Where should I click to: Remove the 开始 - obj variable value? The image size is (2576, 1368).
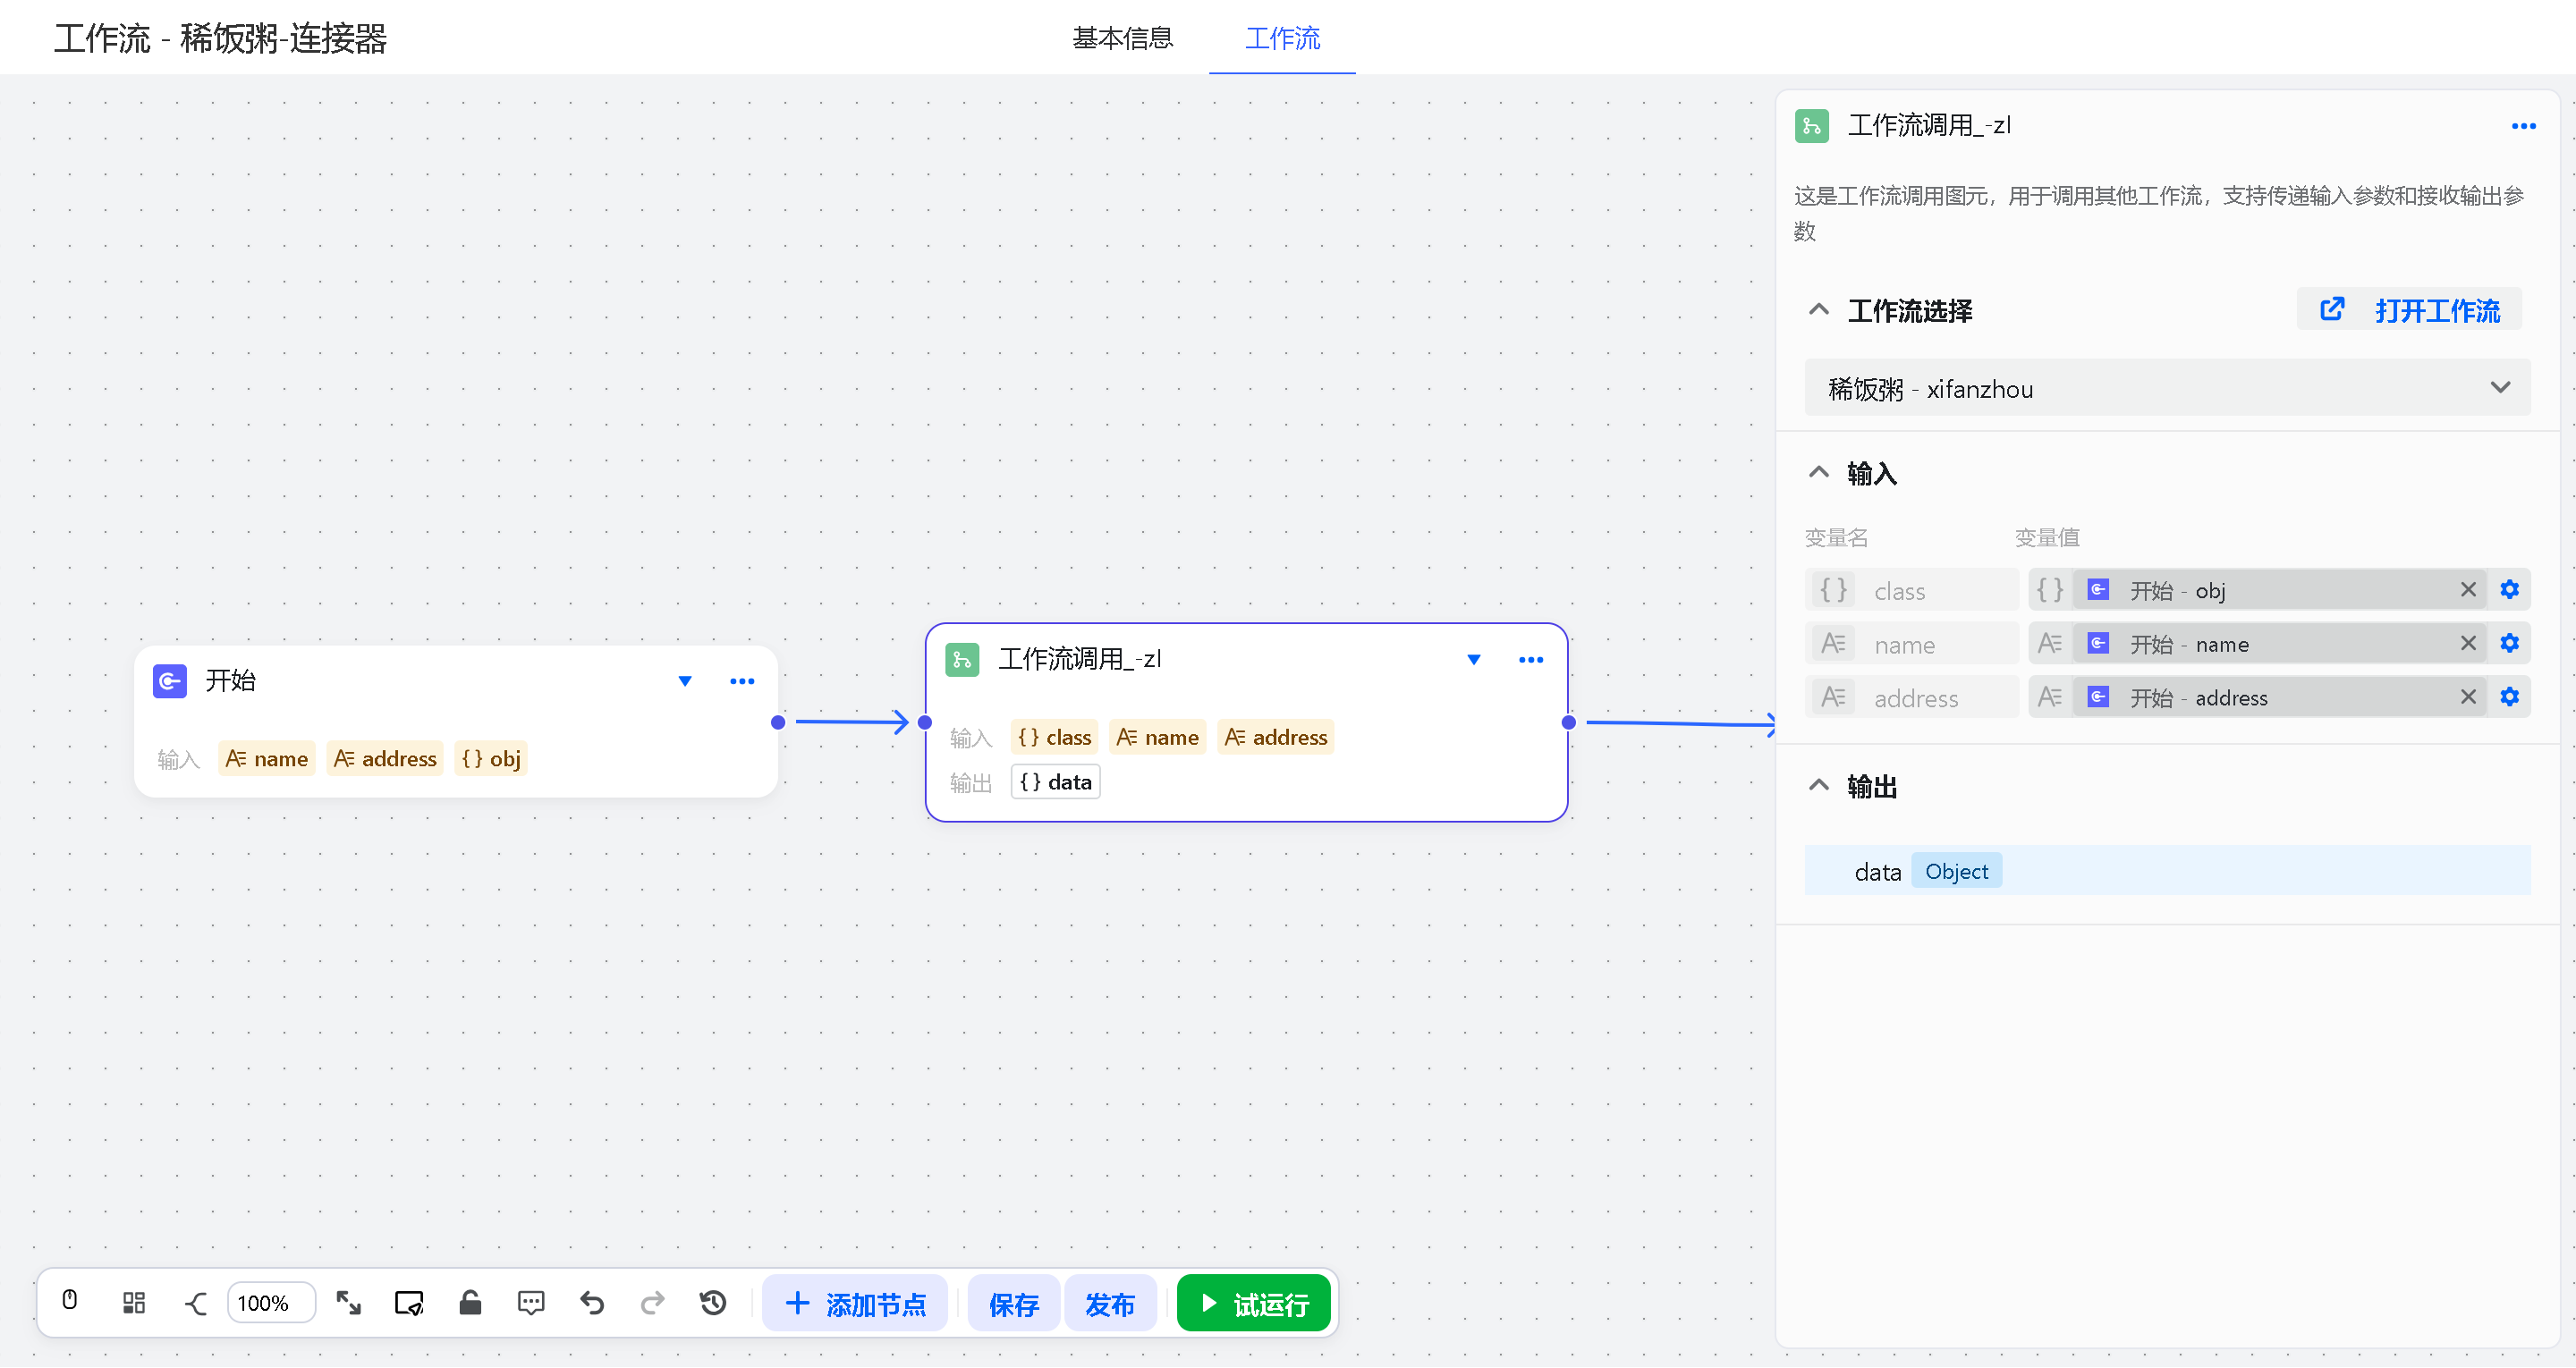coord(2468,590)
